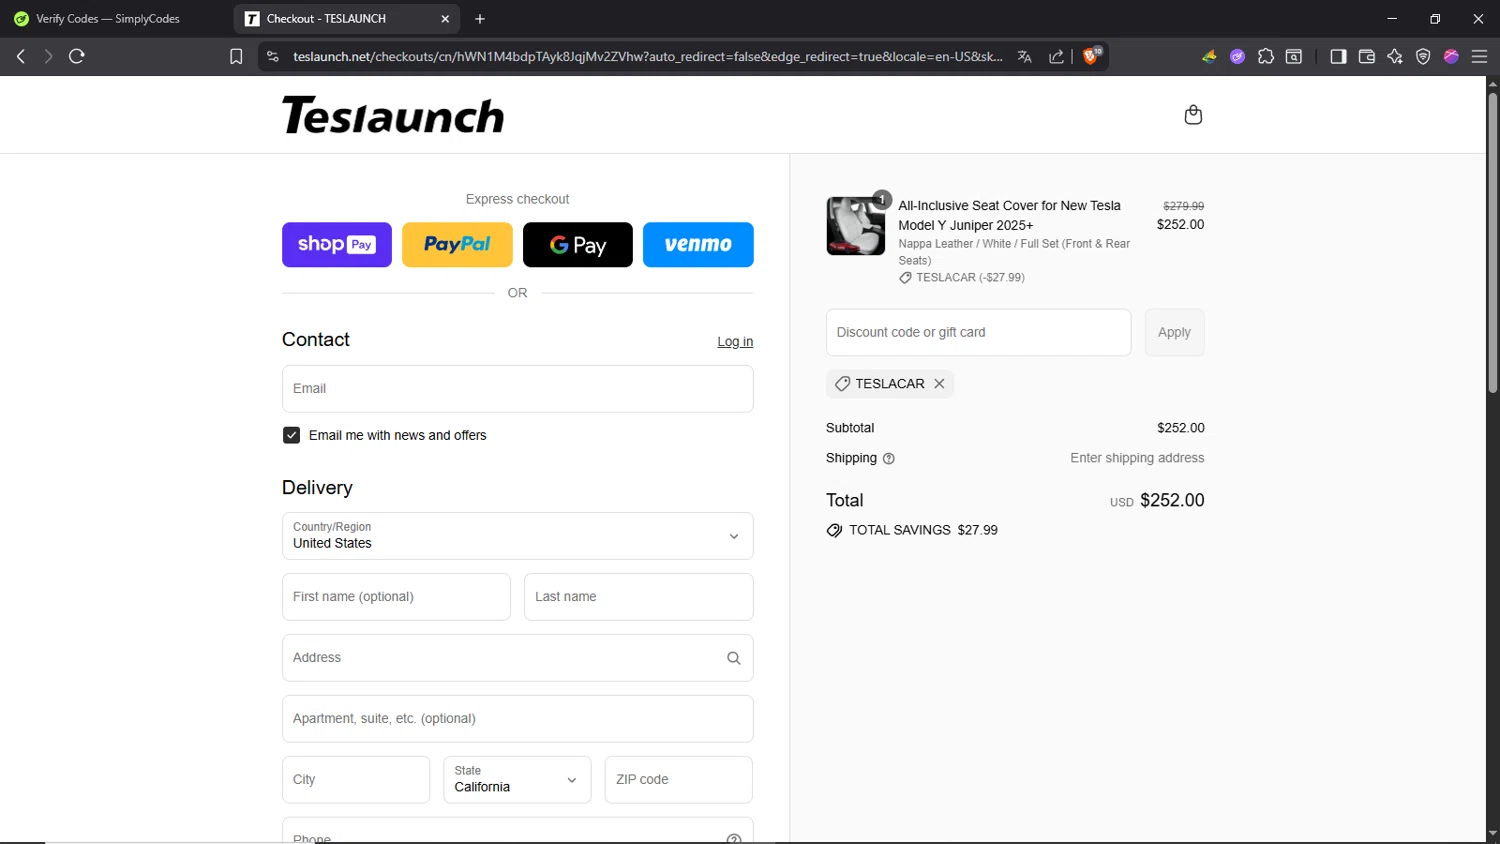Click the Teslaunch logo
Image resolution: width=1500 pixels, height=844 pixels.
pyautogui.click(x=393, y=116)
